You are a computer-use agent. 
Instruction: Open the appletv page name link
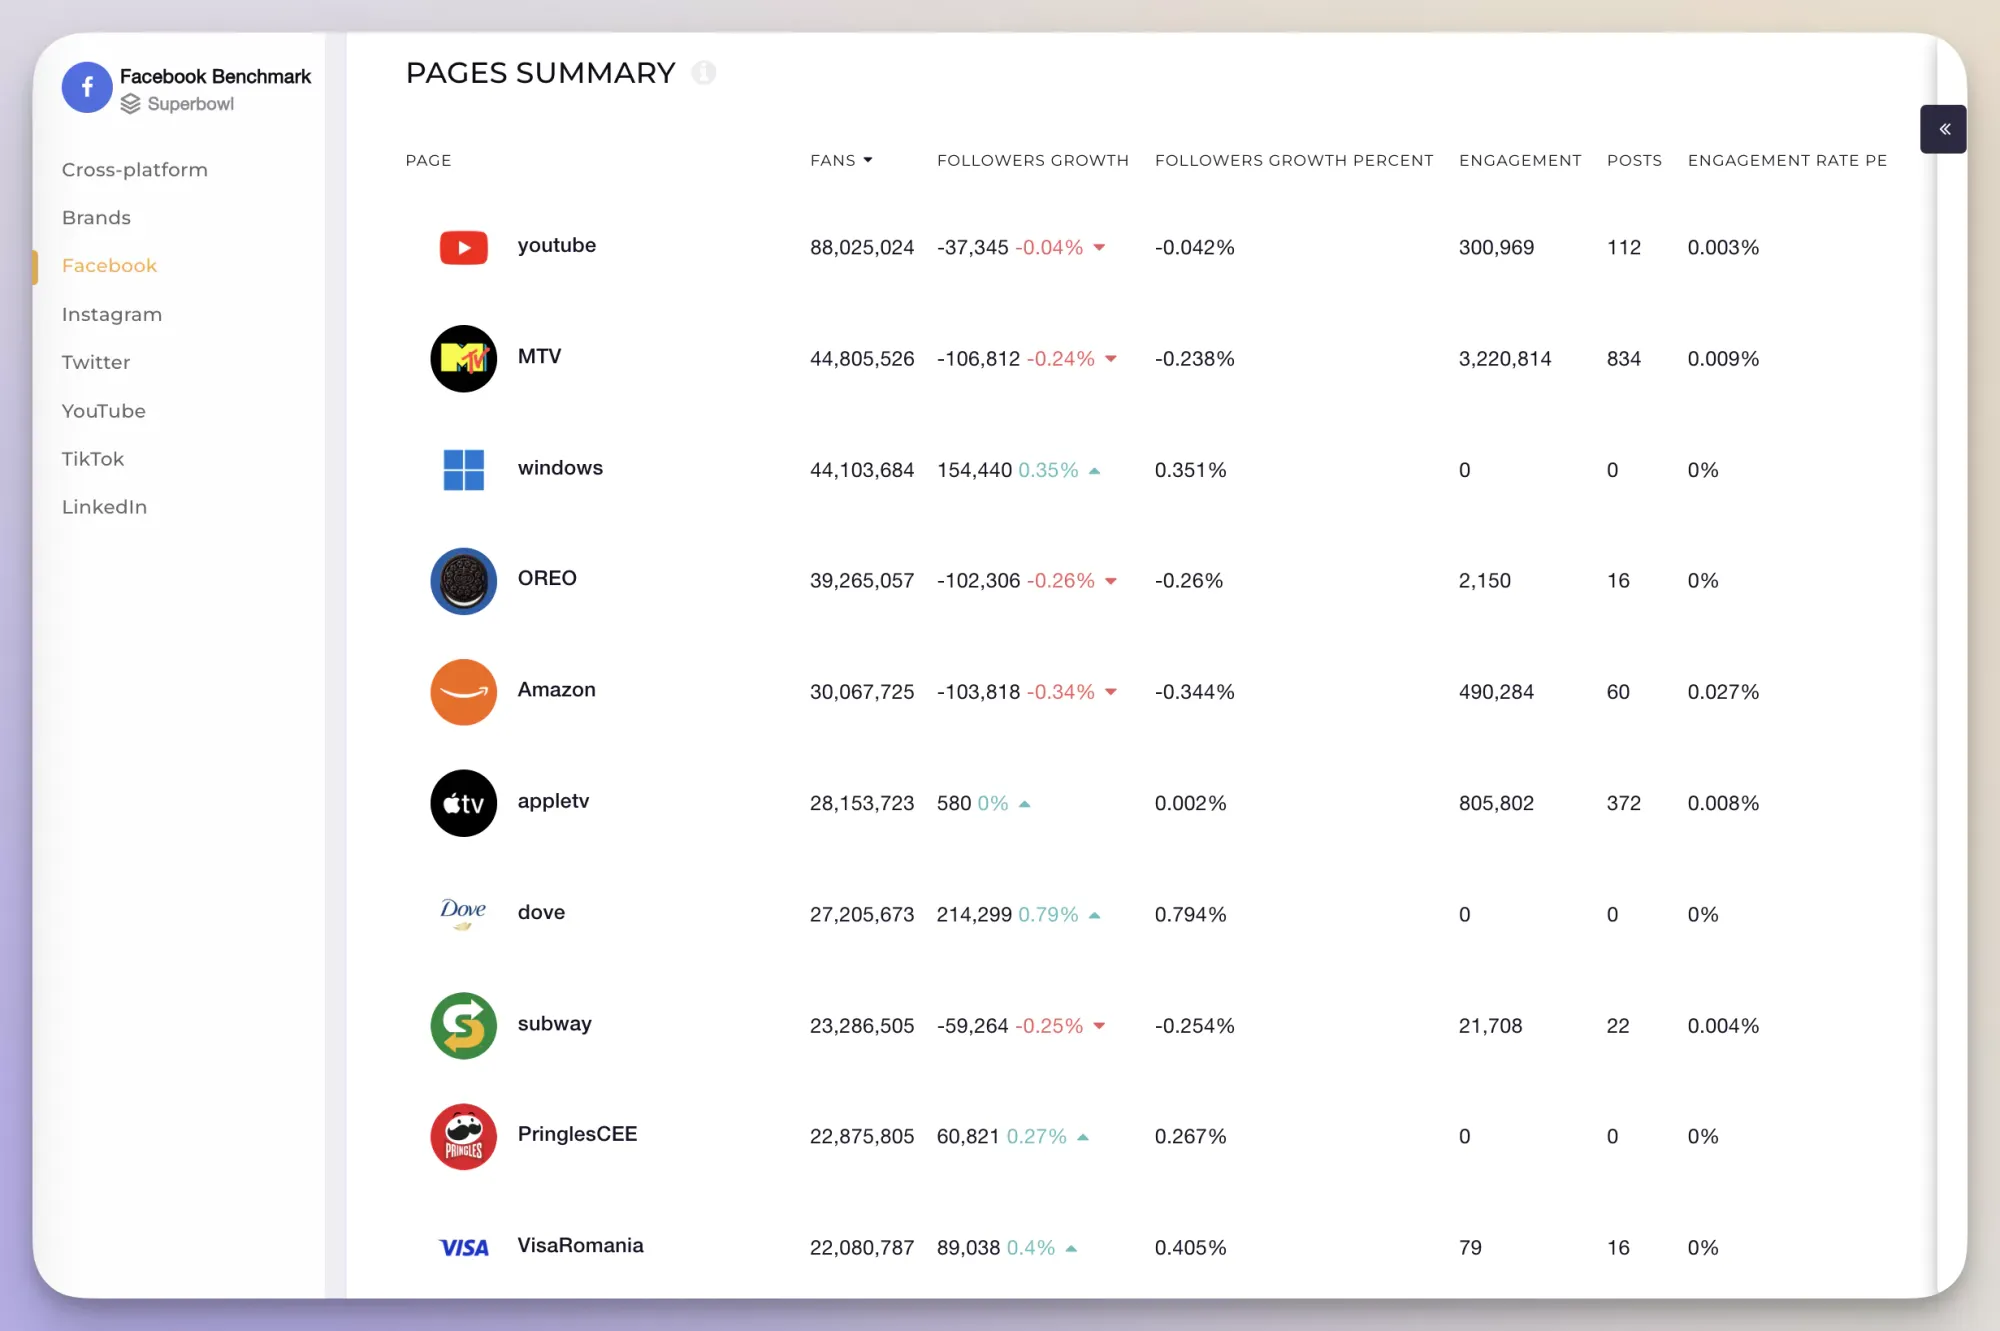tap(553, 802)
